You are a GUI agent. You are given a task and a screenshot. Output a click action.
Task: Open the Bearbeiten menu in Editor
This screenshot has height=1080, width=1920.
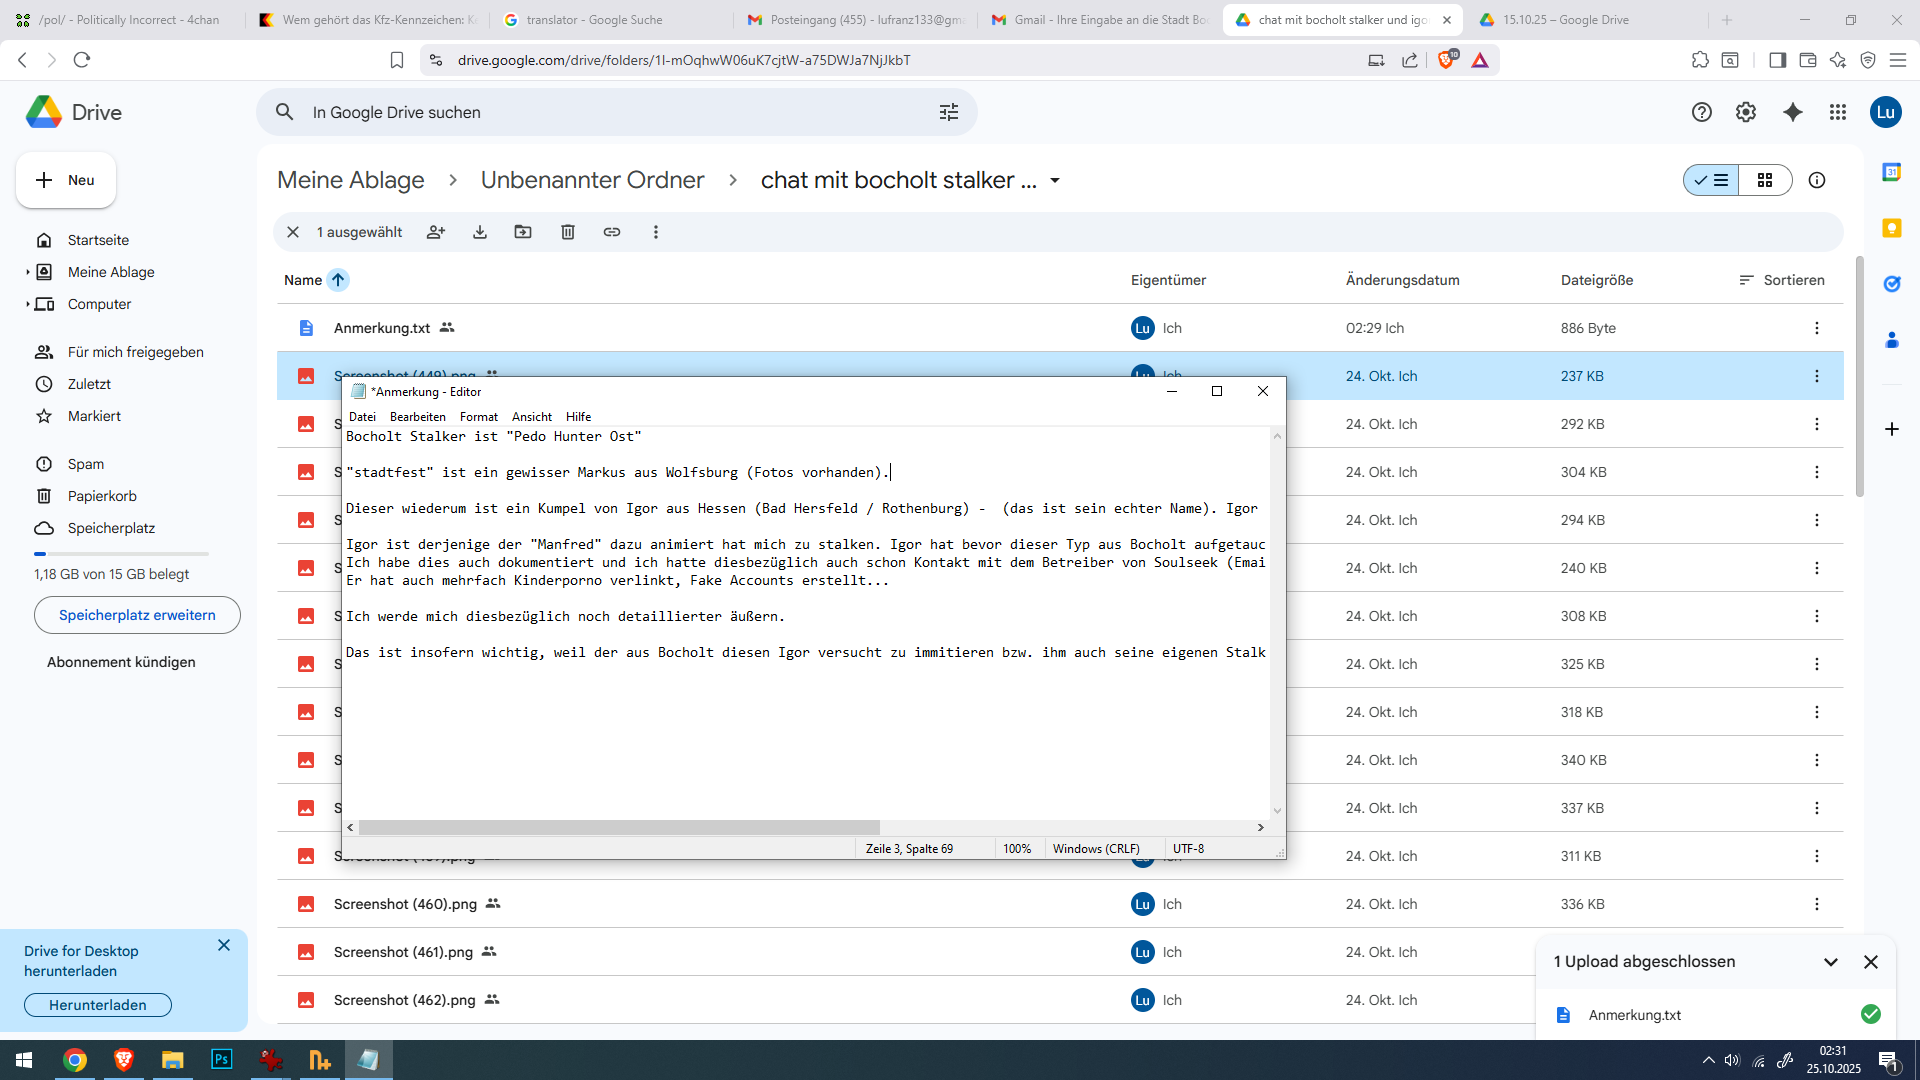418,417
